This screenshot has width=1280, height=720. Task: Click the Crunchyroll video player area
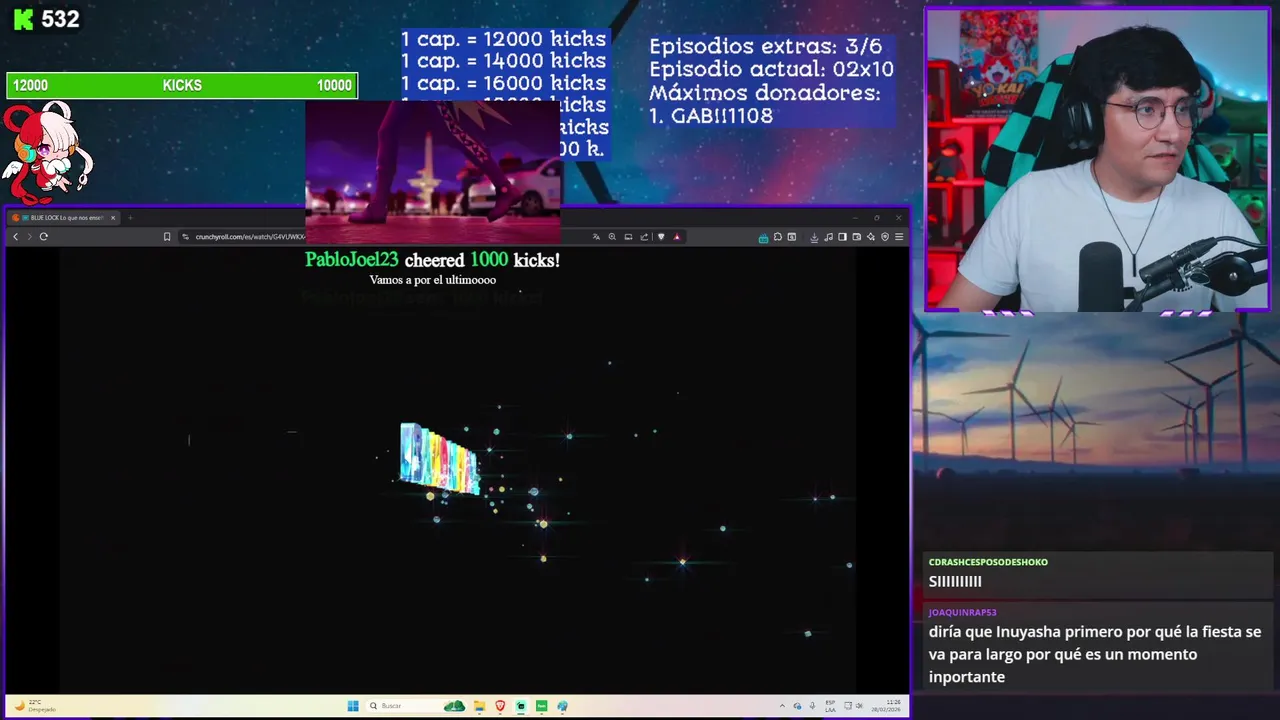tap(457, 470)
